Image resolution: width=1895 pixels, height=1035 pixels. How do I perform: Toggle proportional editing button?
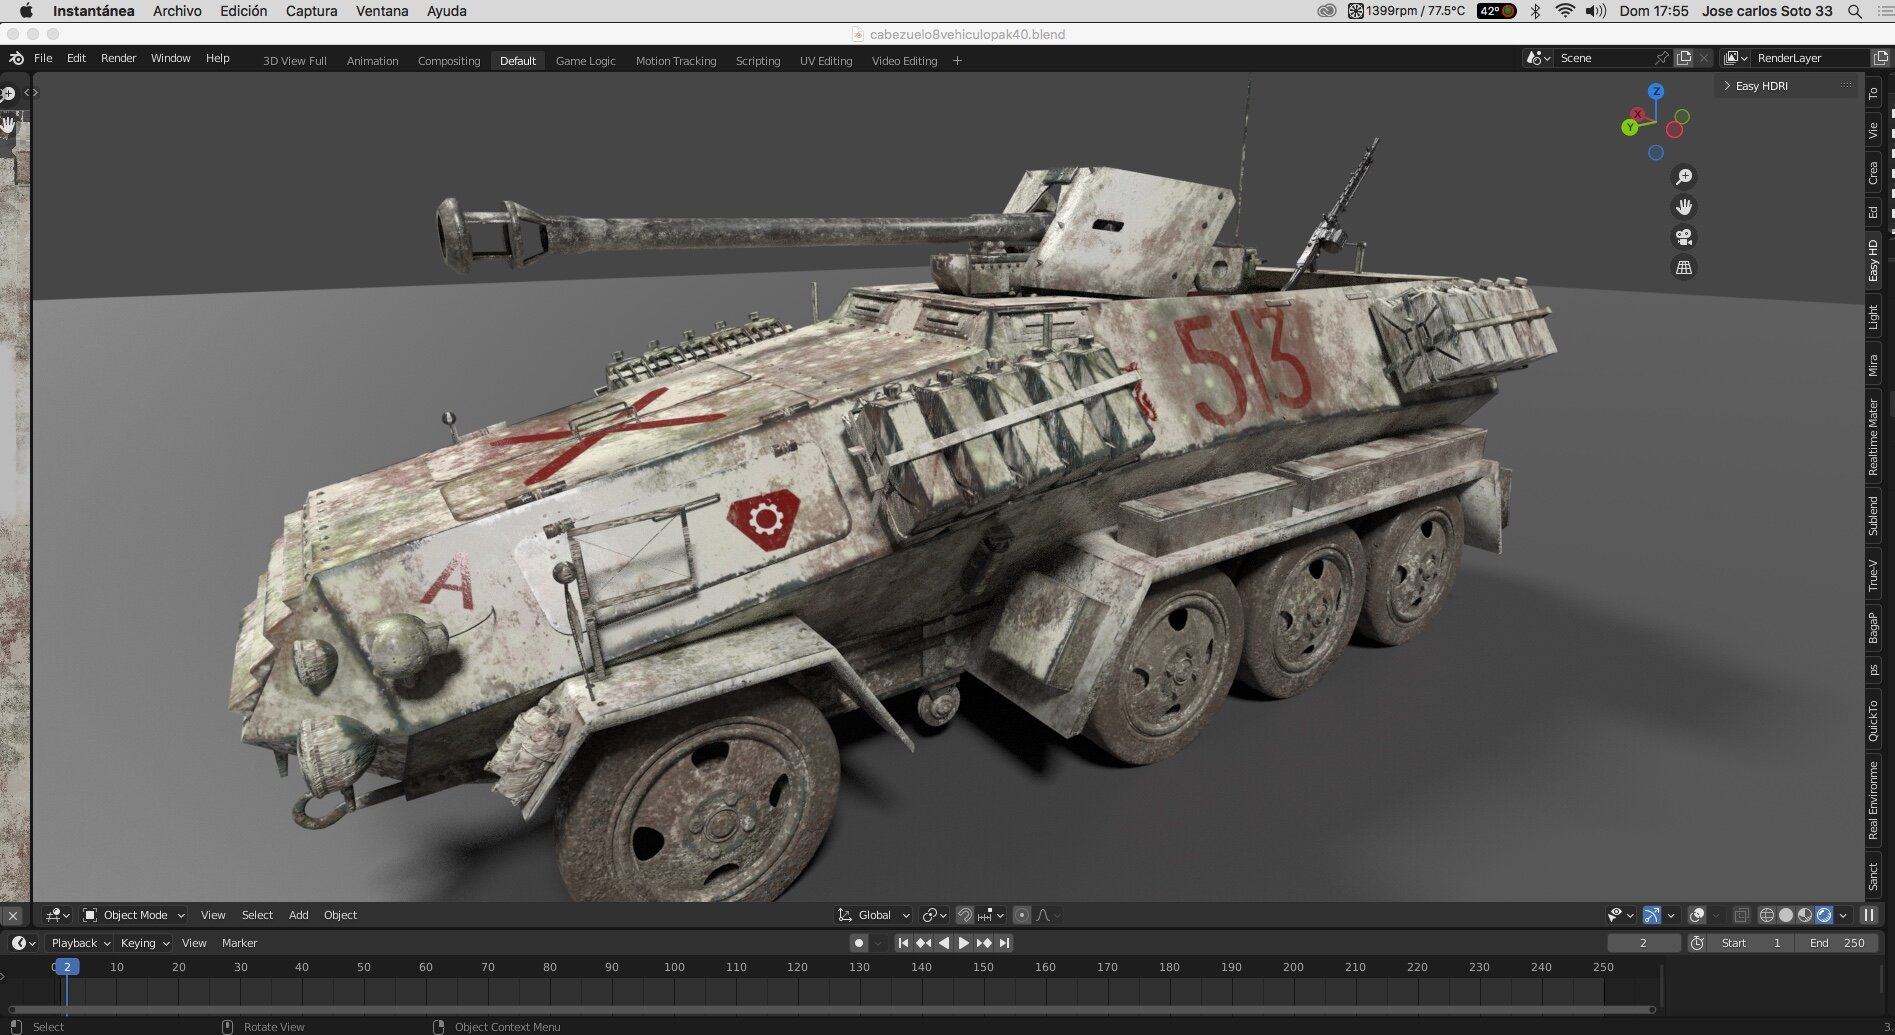(x=1021, y=915)
